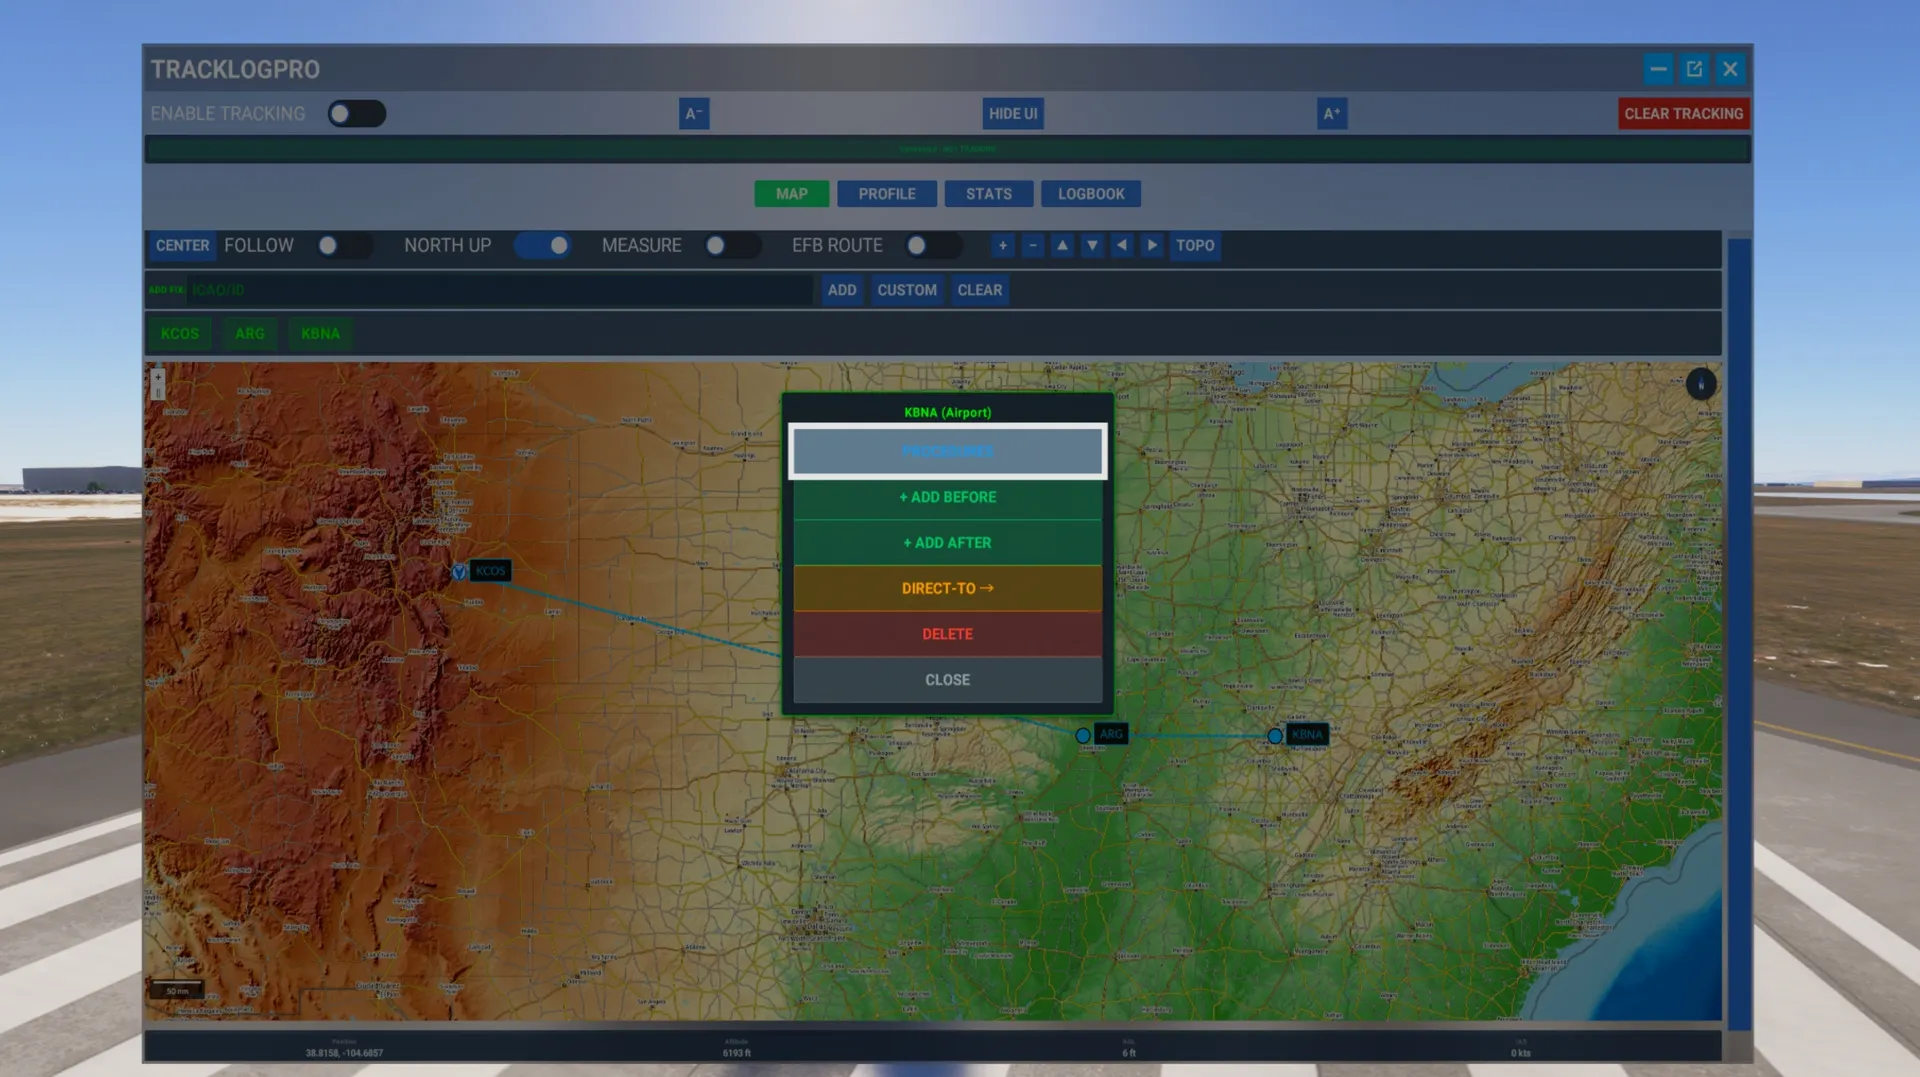Disable the North Up toggle
Image resolution: width=1920 pixels, height=1077 pixels.
[x=543, y=245]
